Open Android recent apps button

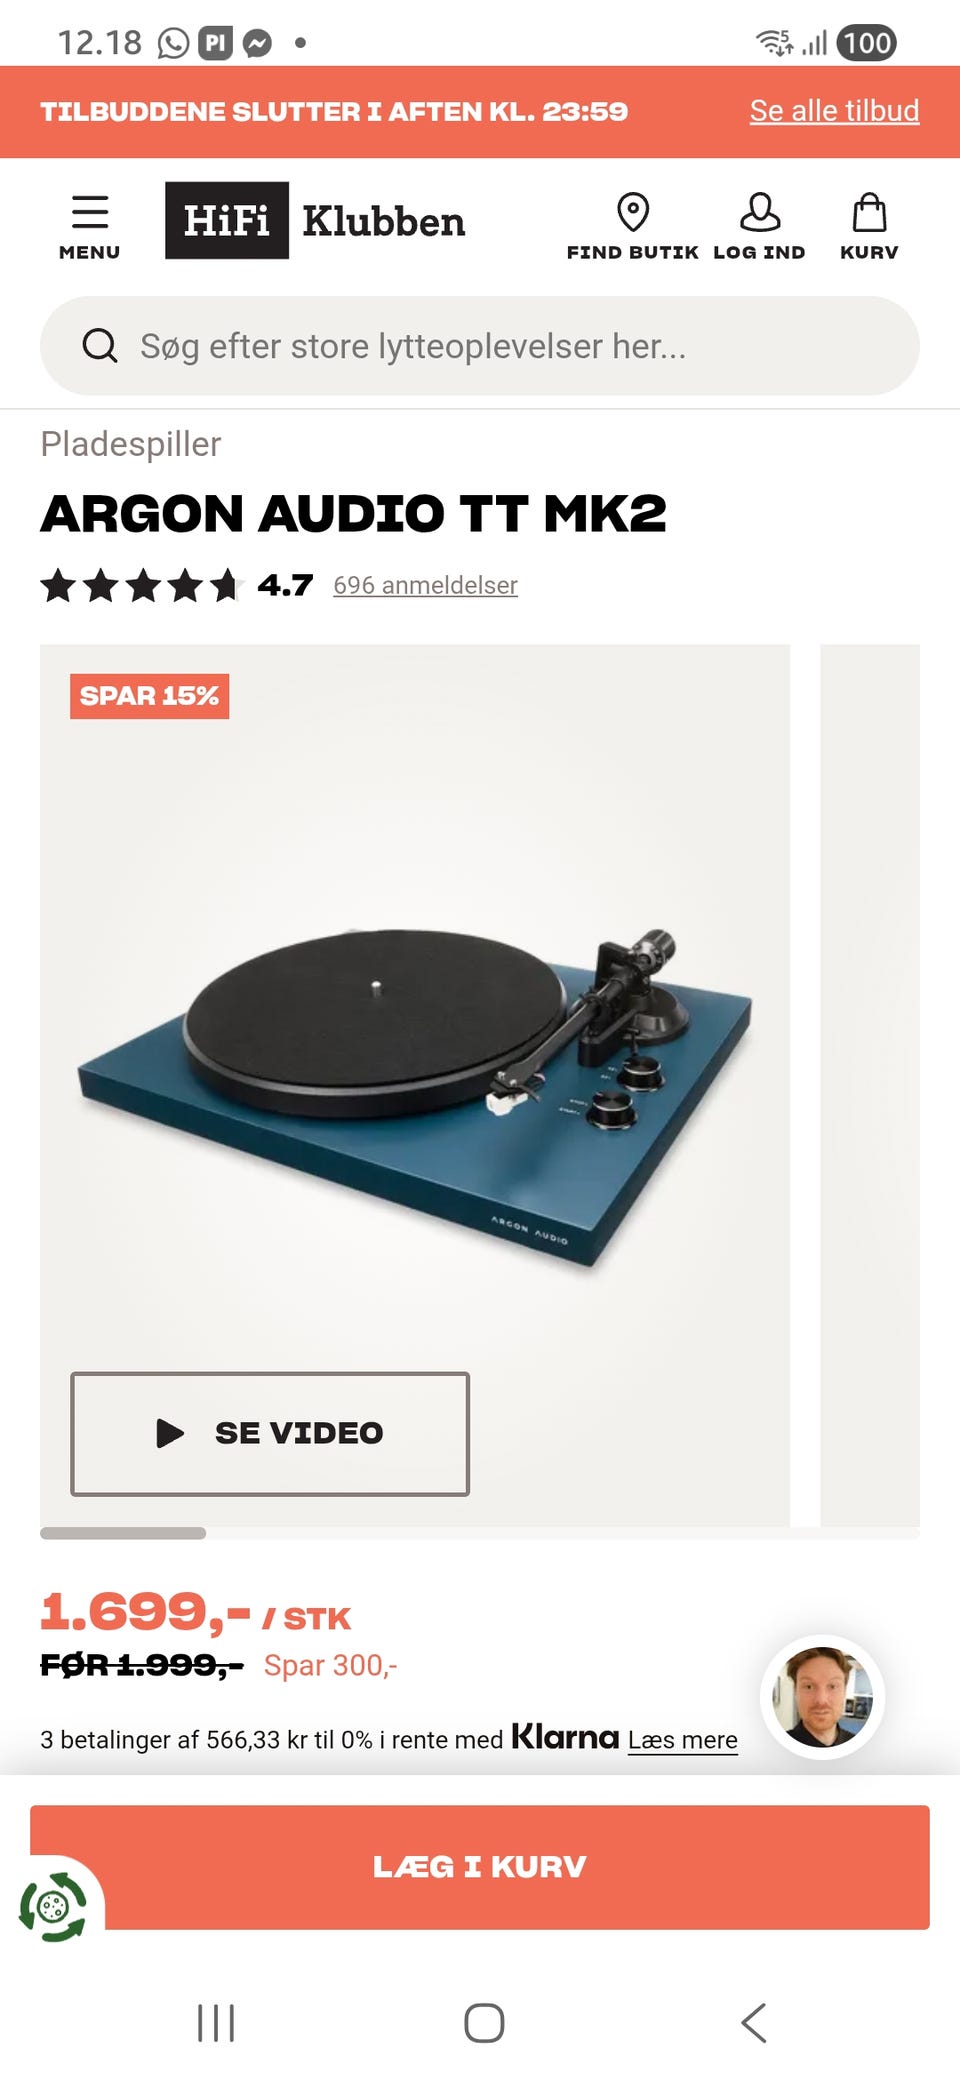point(216,2023)
